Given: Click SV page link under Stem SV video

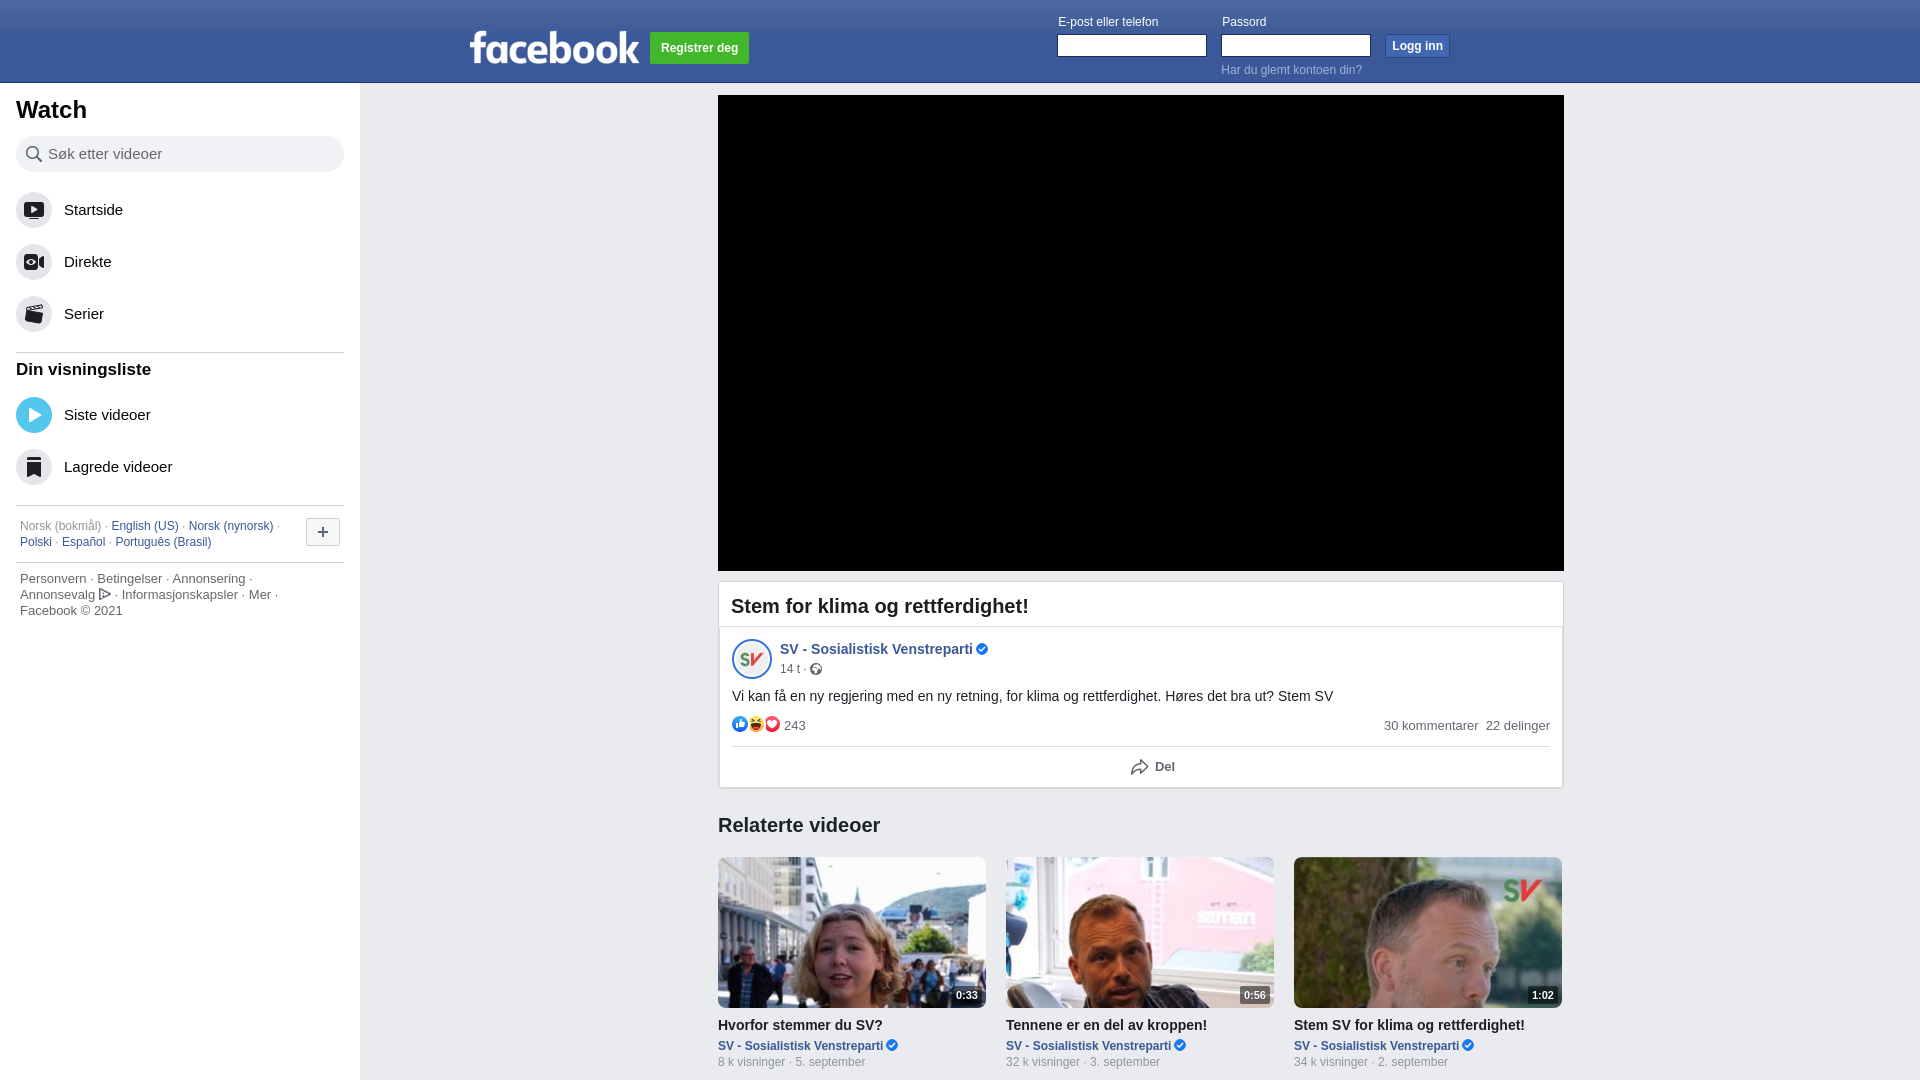Looking at the screenshot, I should 1376,1046.
